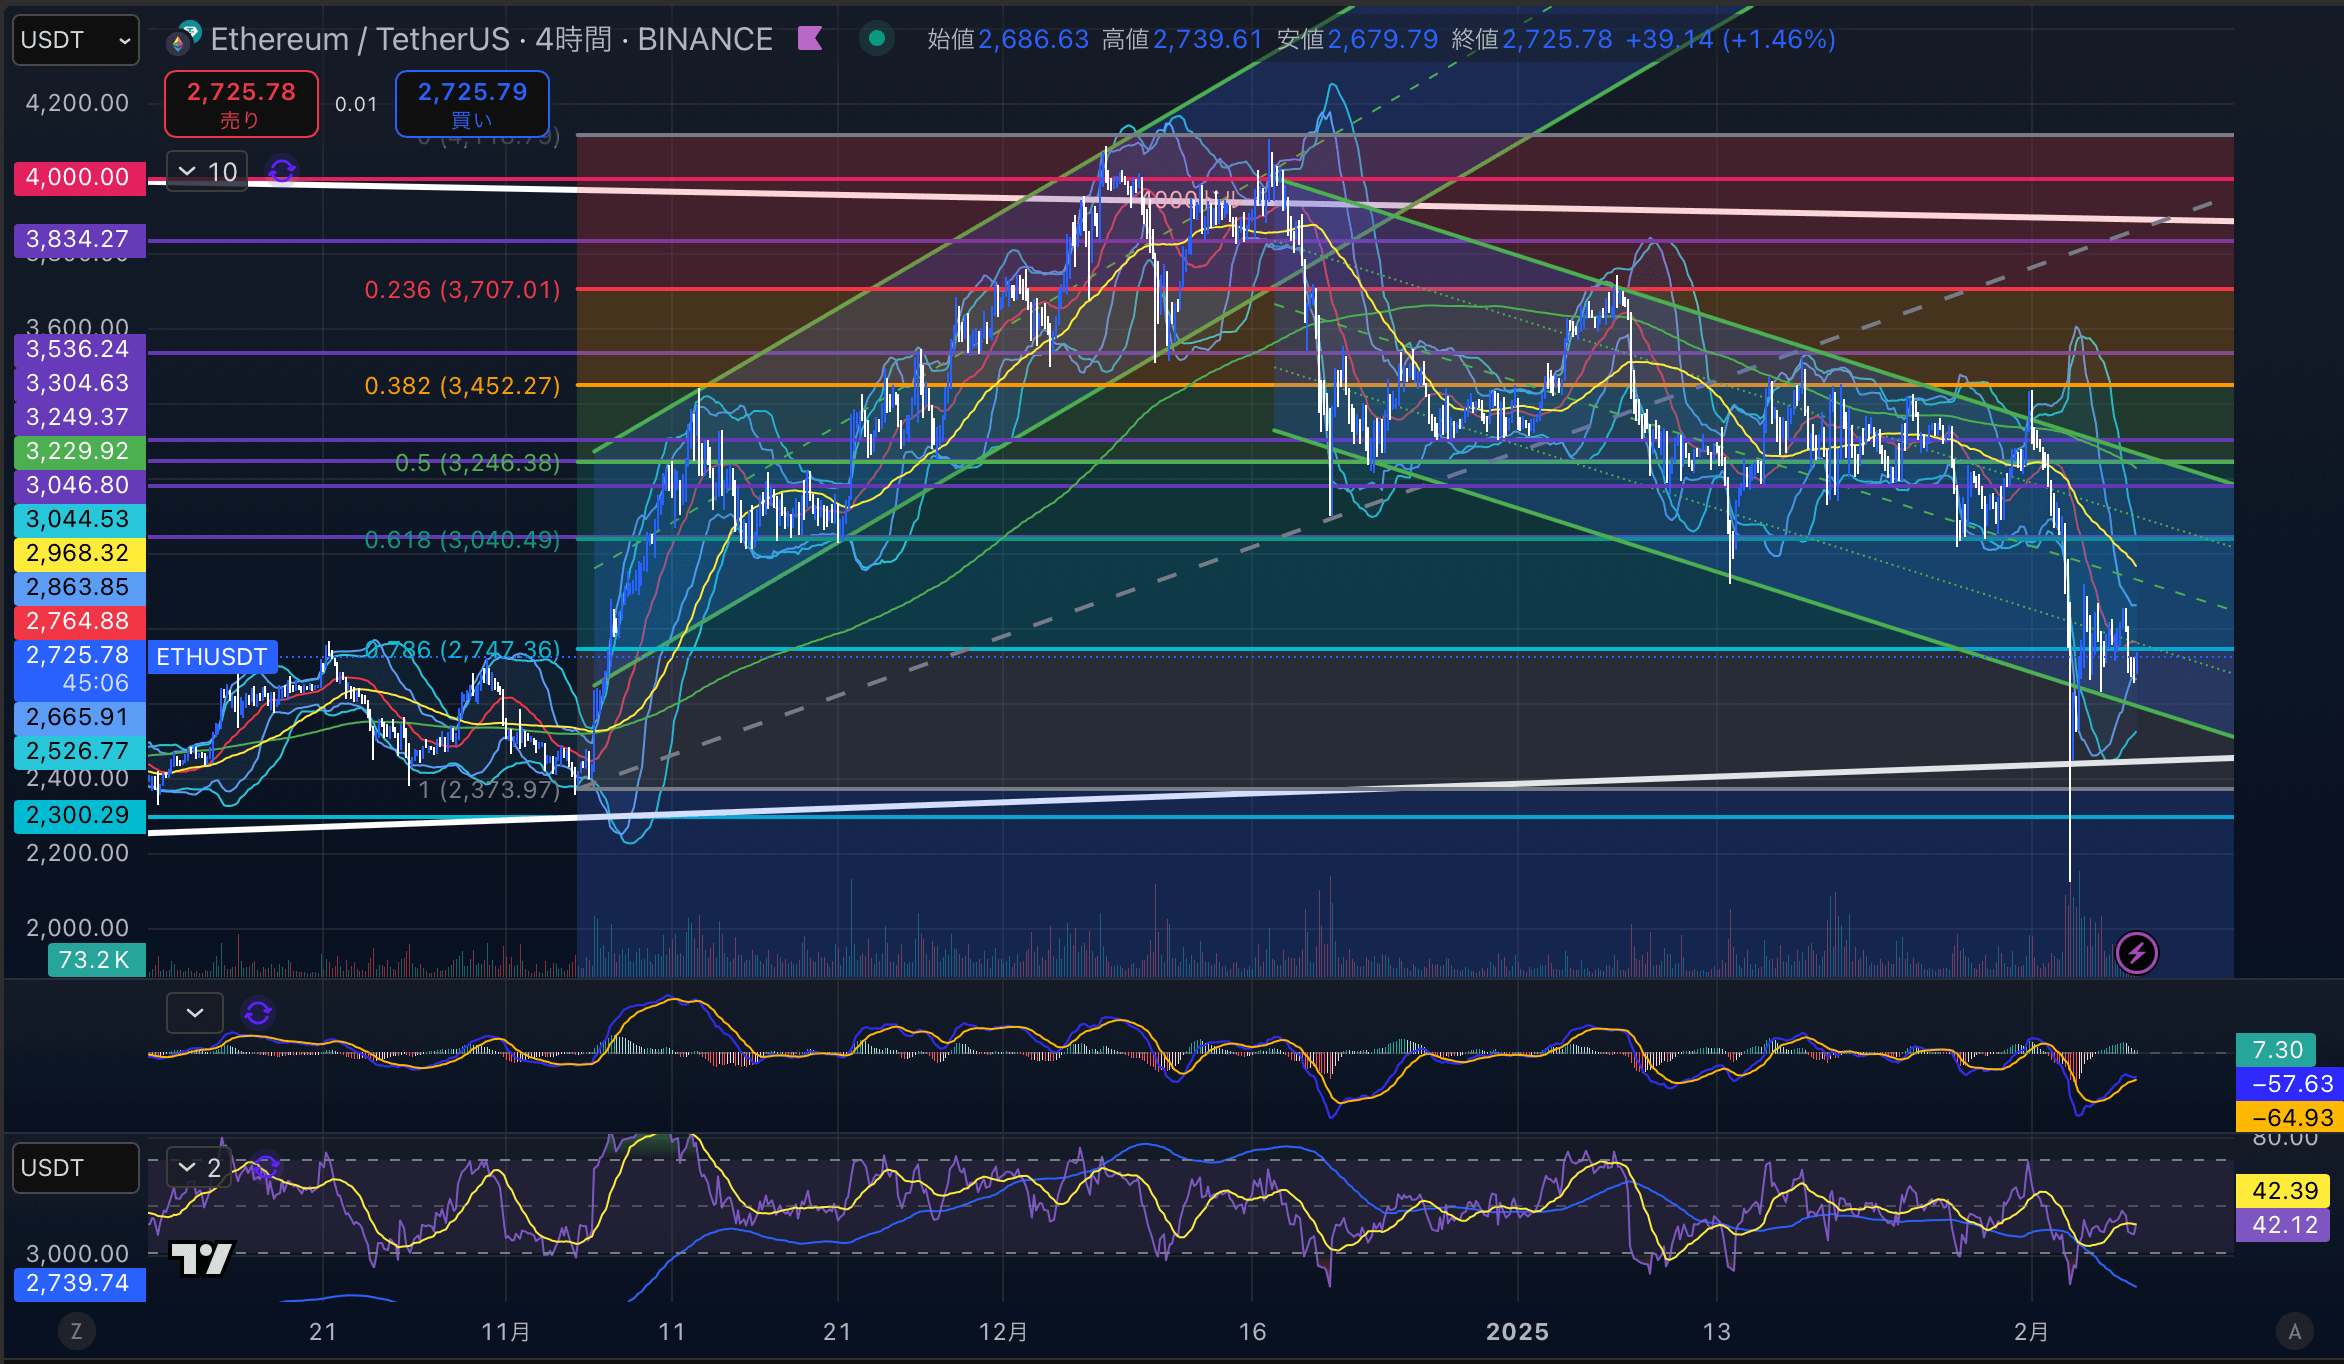Expand the RSI pane indicator chevron 2

pyautogui.click(x=199, y=1167)
